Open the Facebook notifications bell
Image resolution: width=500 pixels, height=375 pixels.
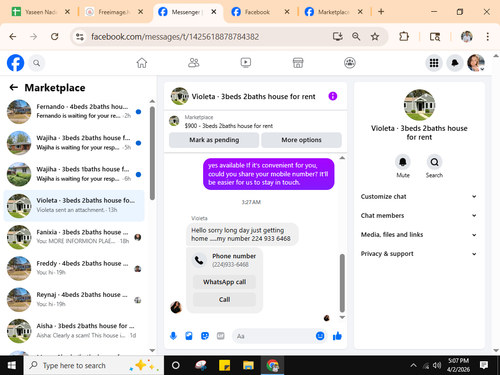coord(455,63)
